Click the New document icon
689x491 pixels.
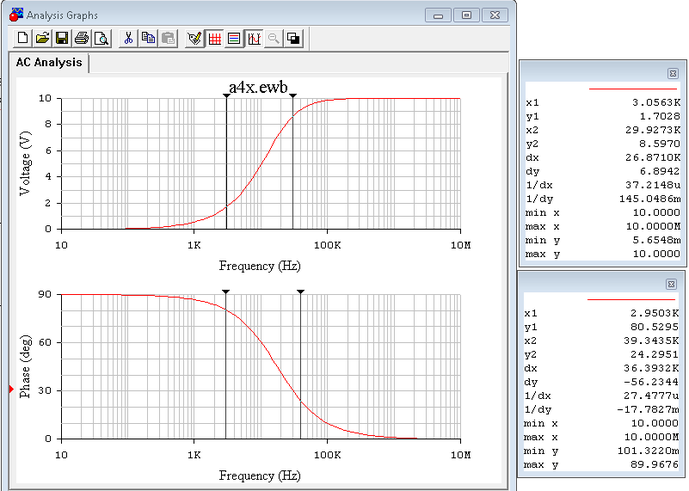pyautogui.click(x=22, y=38)
